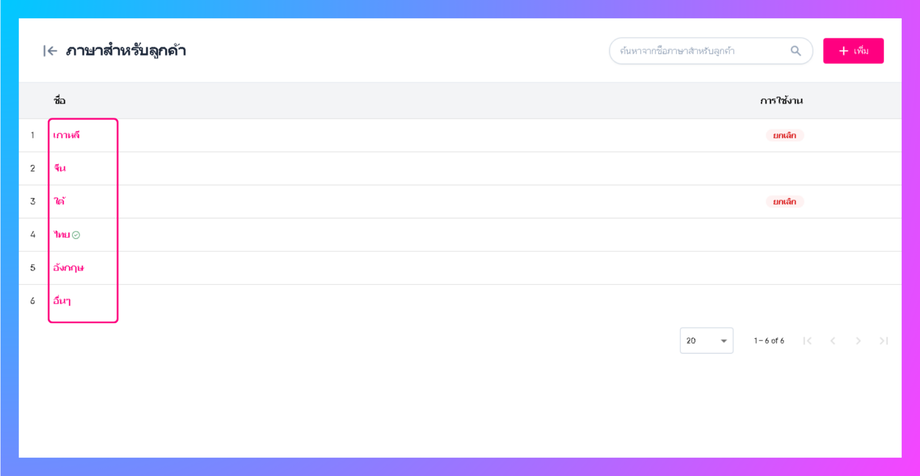Focus the customer language search field
This screenshot has width=920, height=476.
tap(700, 51)
